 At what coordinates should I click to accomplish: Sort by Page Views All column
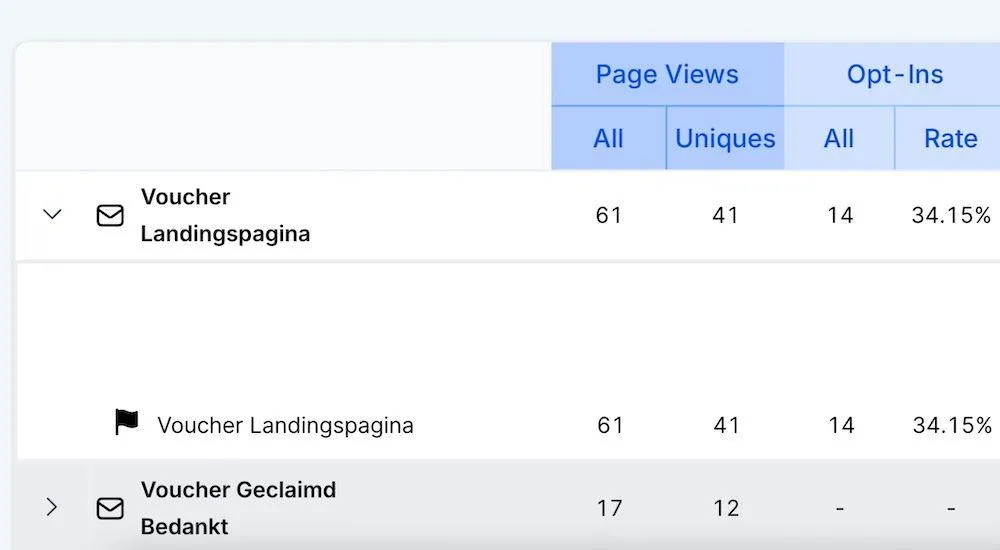click(x=608, y=138)
